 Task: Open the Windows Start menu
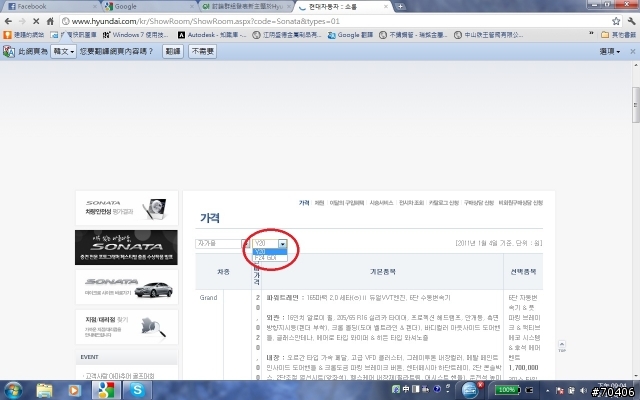point(13,390)
